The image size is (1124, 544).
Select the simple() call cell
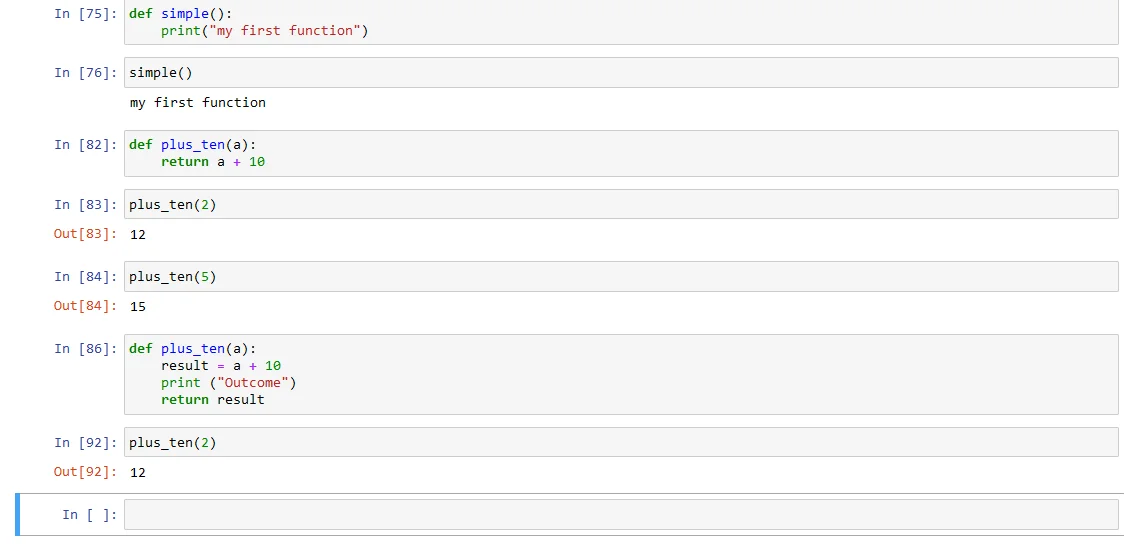click(620, 73)
